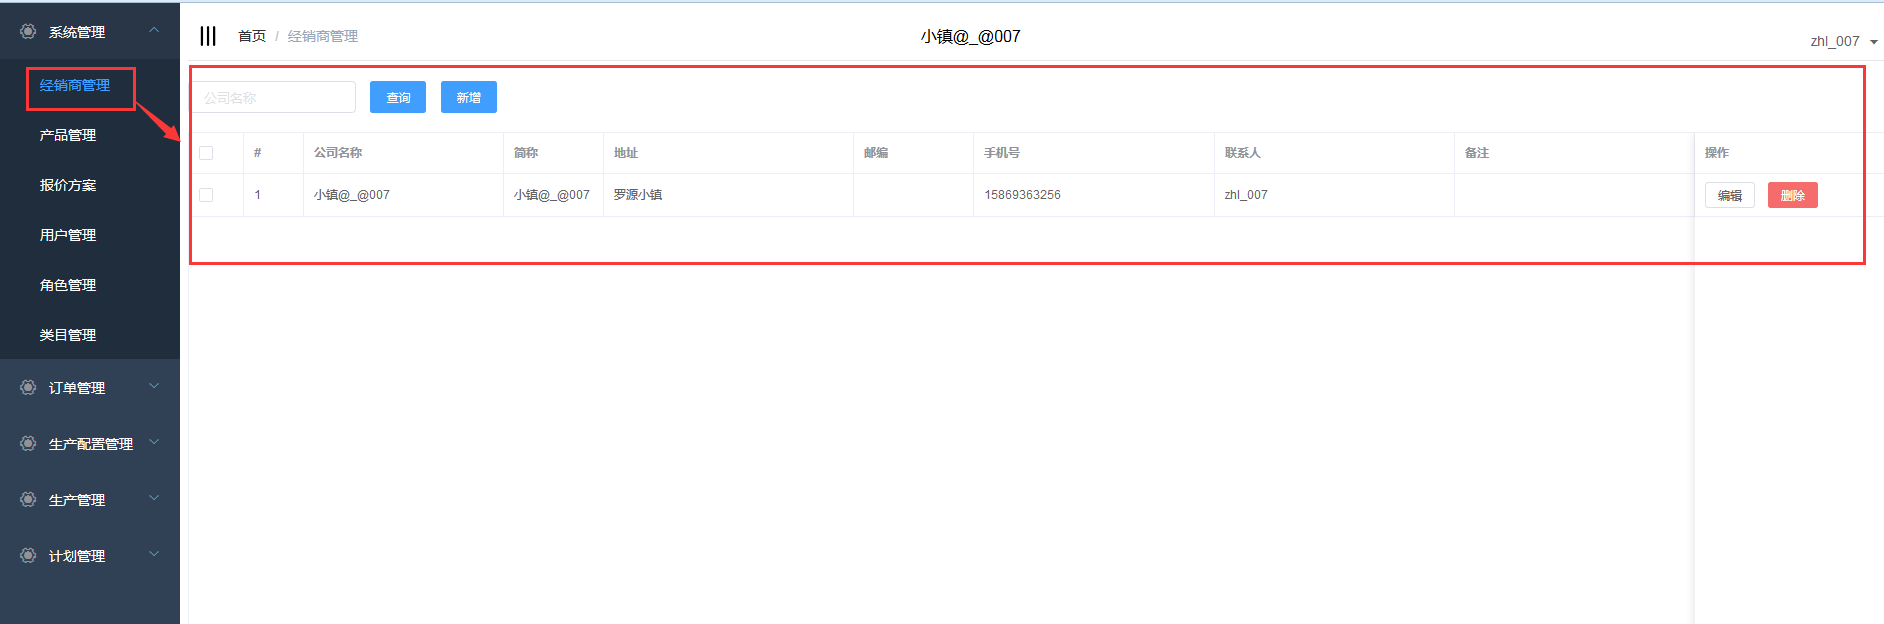Toggle the select-all checkbox in table header

206,153
